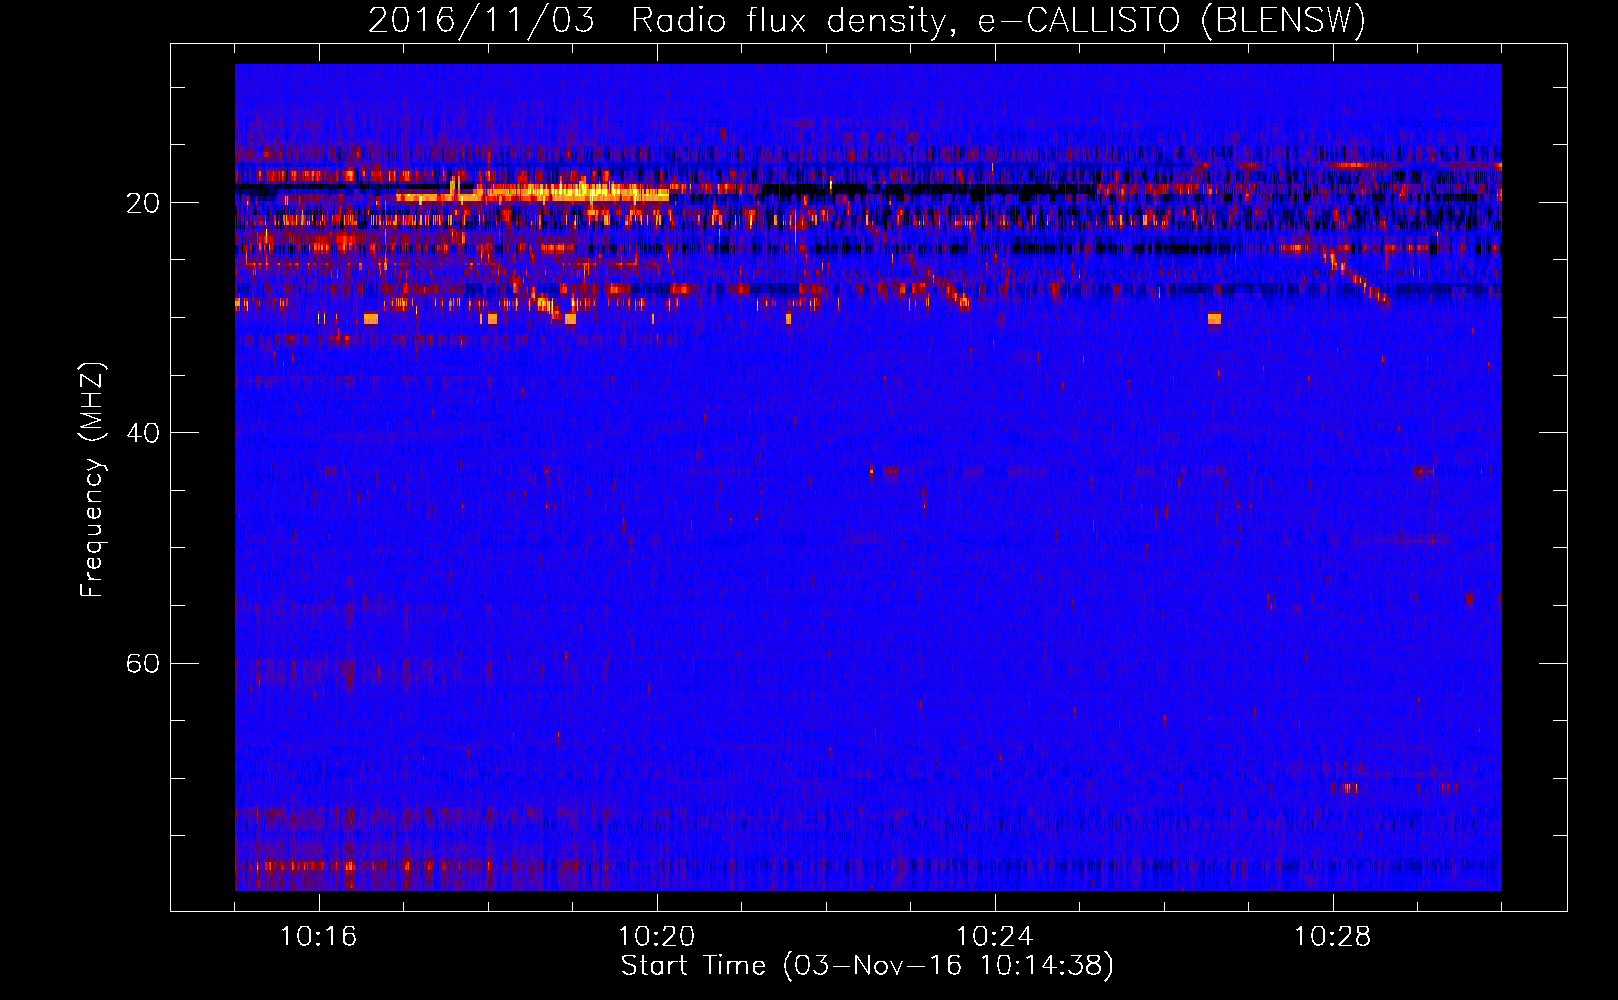The height and width of the screenshot is (1000, 1618).
Task: Click the '10:16' time tick label
Action: [x=319, y=936]
